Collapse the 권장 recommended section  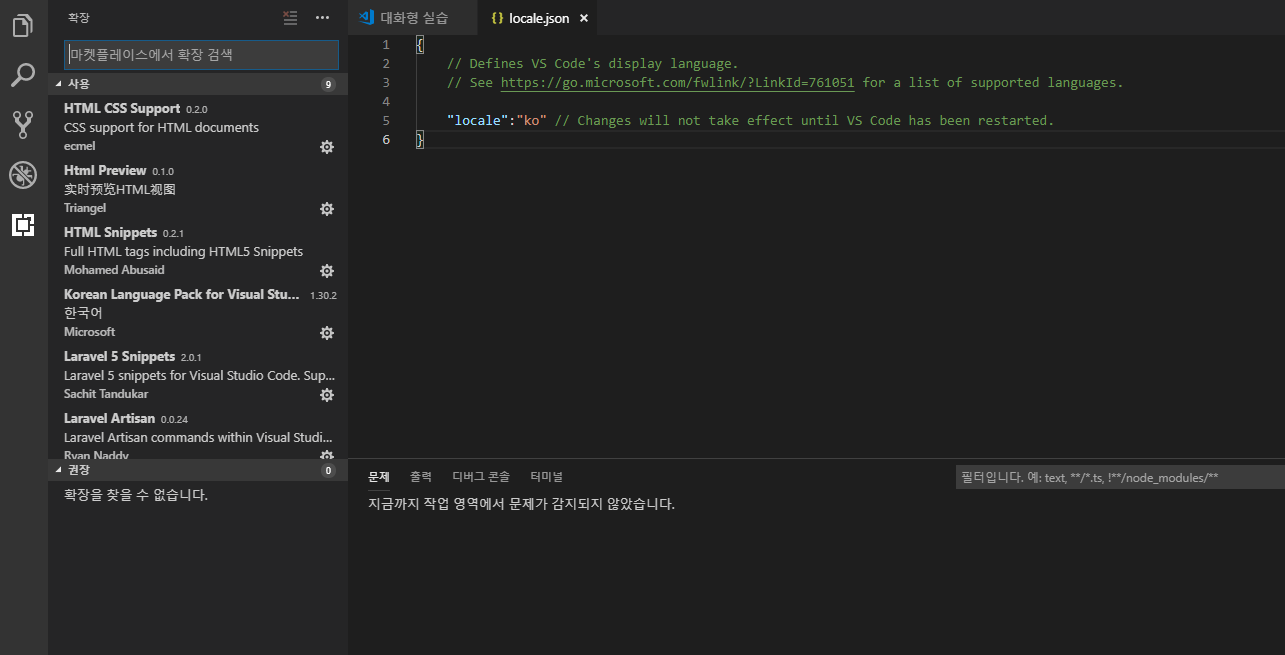[198, 470]
